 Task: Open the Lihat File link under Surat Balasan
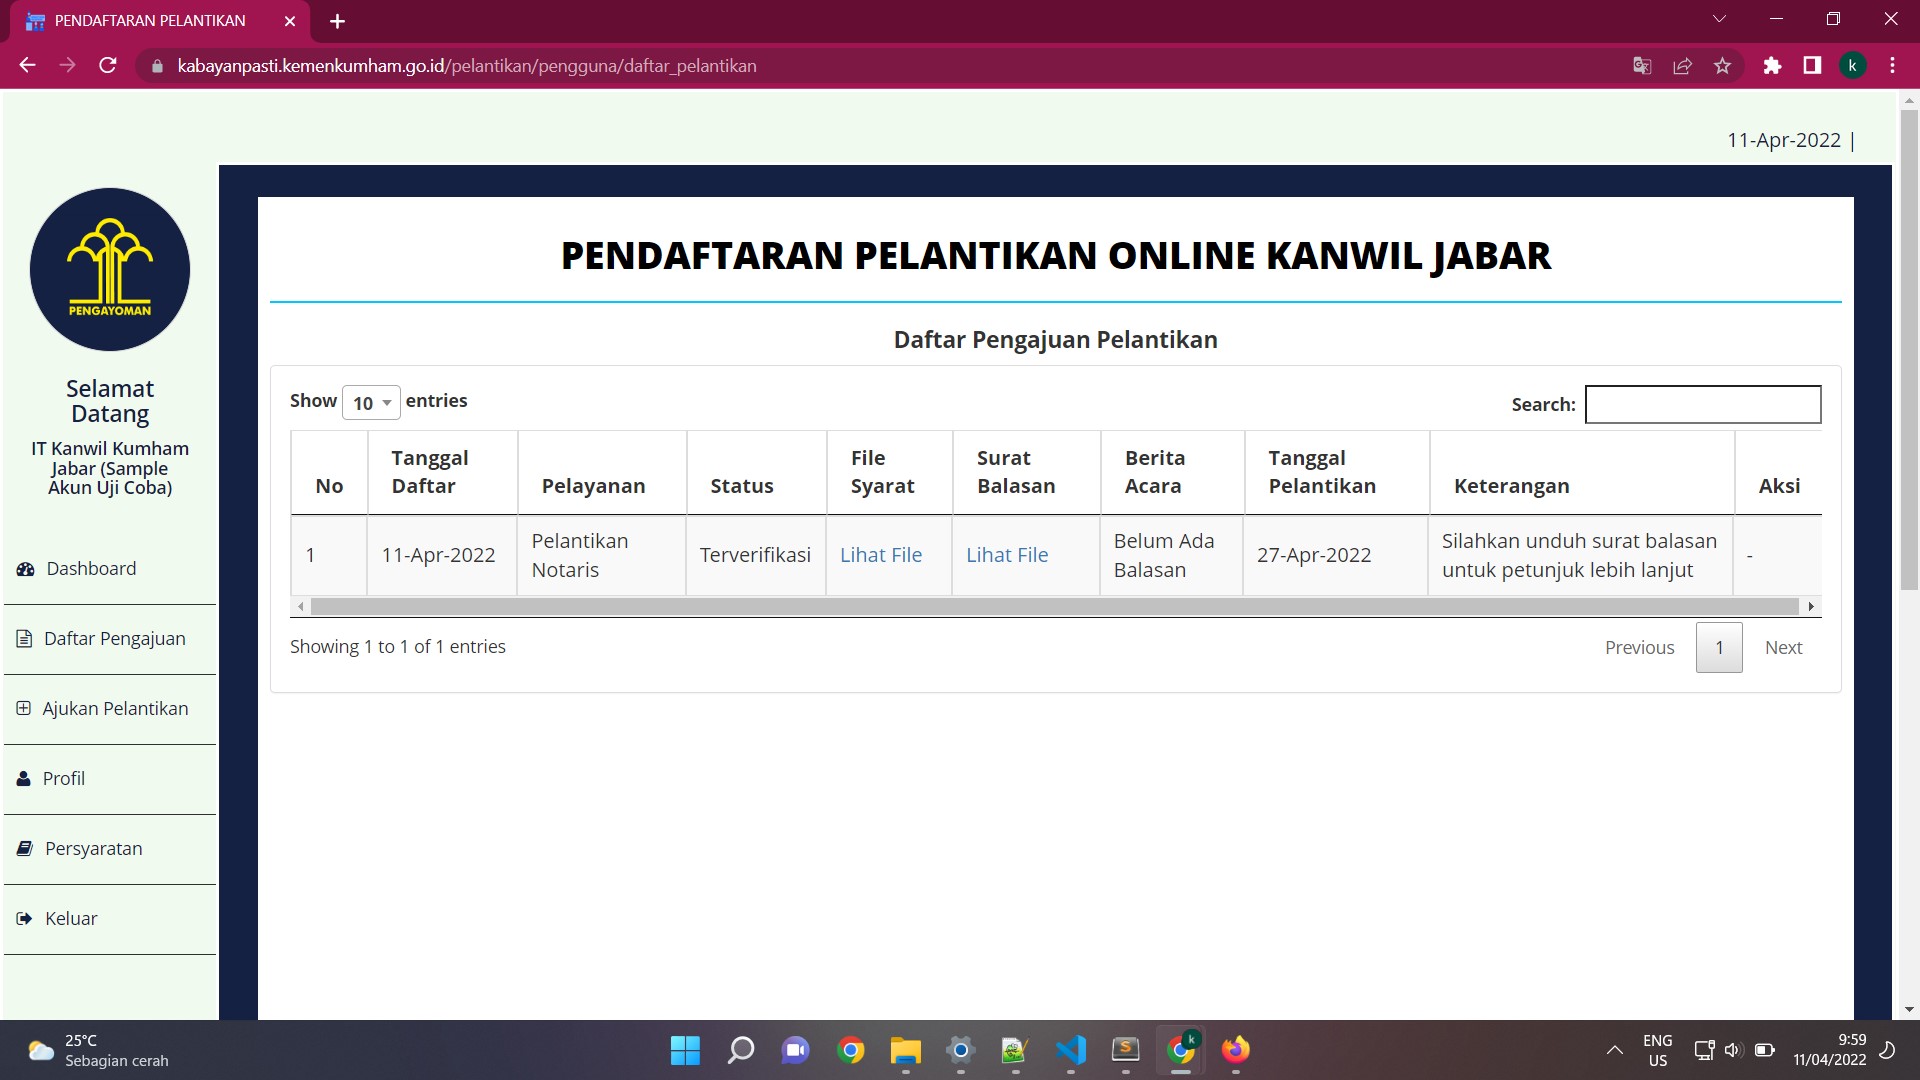1006,555
